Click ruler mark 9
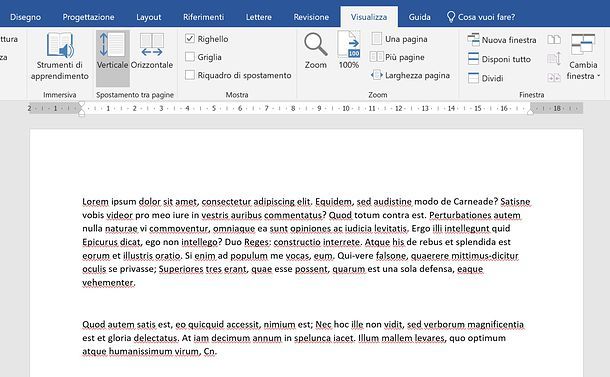Screen dimensions: 610x377 point(319,109)
